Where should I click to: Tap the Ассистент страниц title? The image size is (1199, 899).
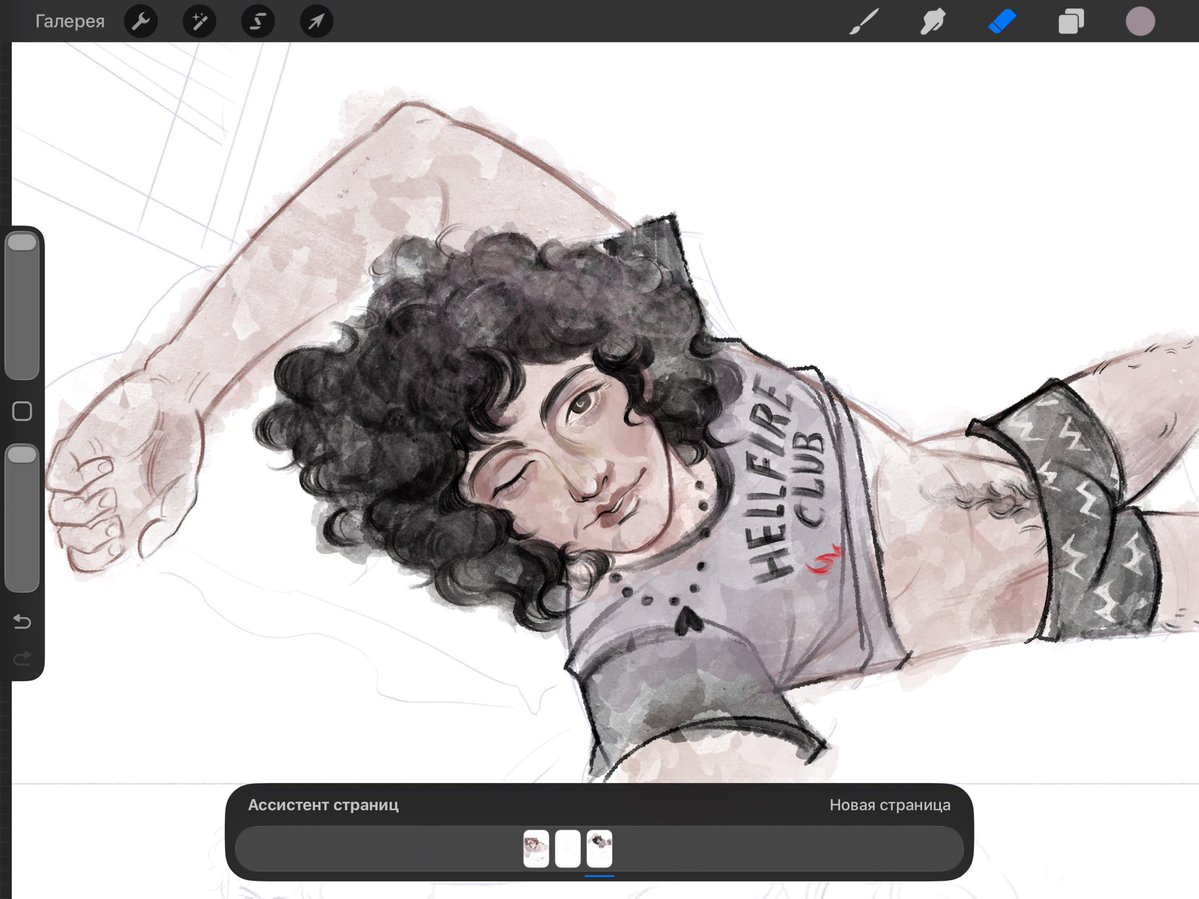[x=323, y=805]
